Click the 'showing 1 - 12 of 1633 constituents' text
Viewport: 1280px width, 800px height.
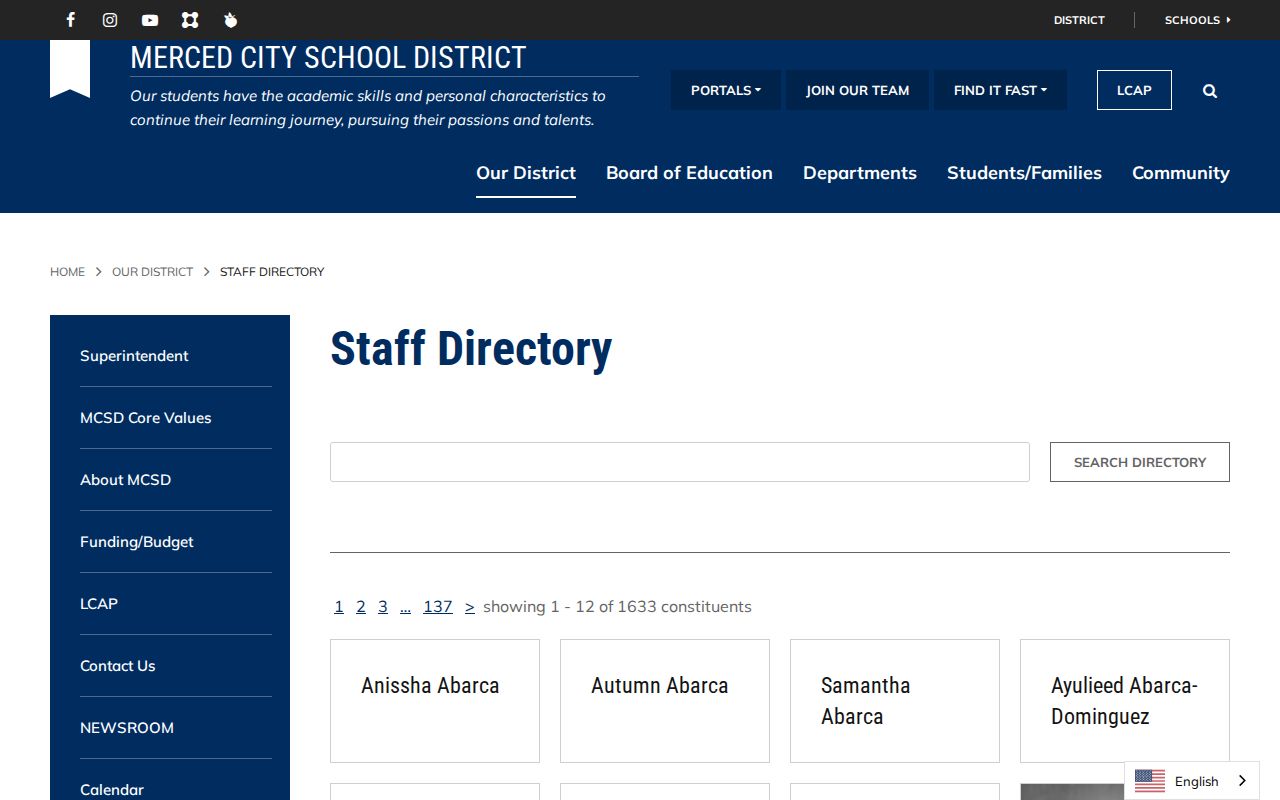pos(617,607)
